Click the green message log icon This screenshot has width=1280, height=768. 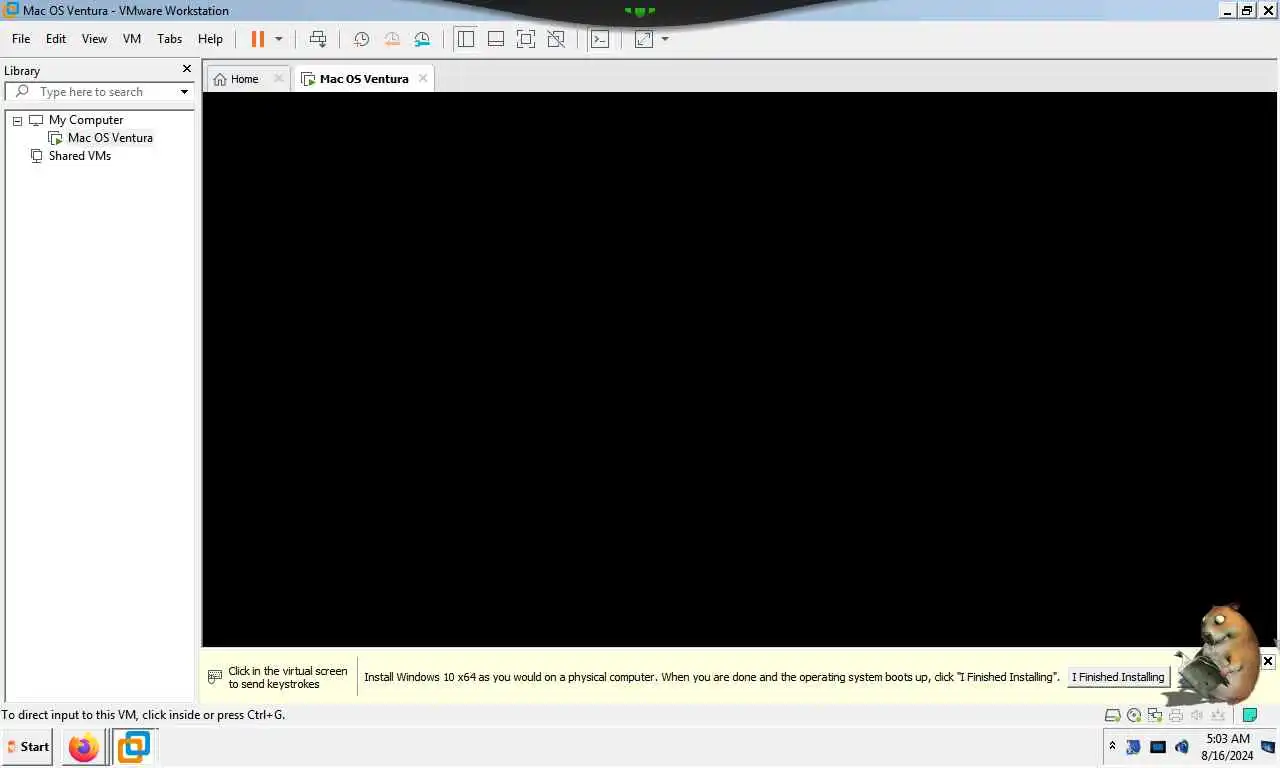(x=1249, y=715)
